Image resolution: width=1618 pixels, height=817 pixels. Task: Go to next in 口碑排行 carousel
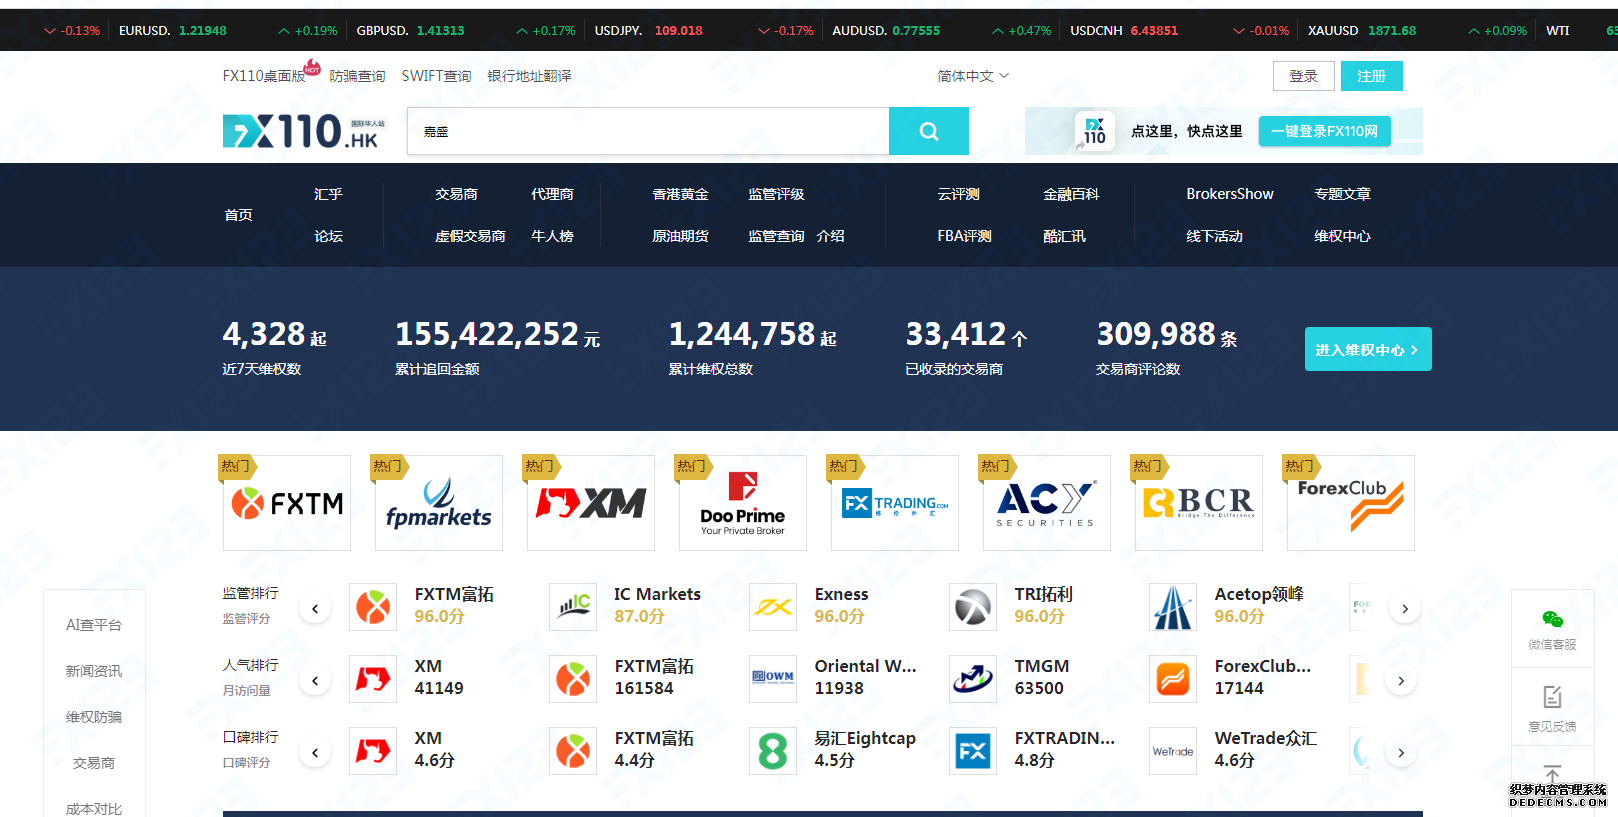1401,752
